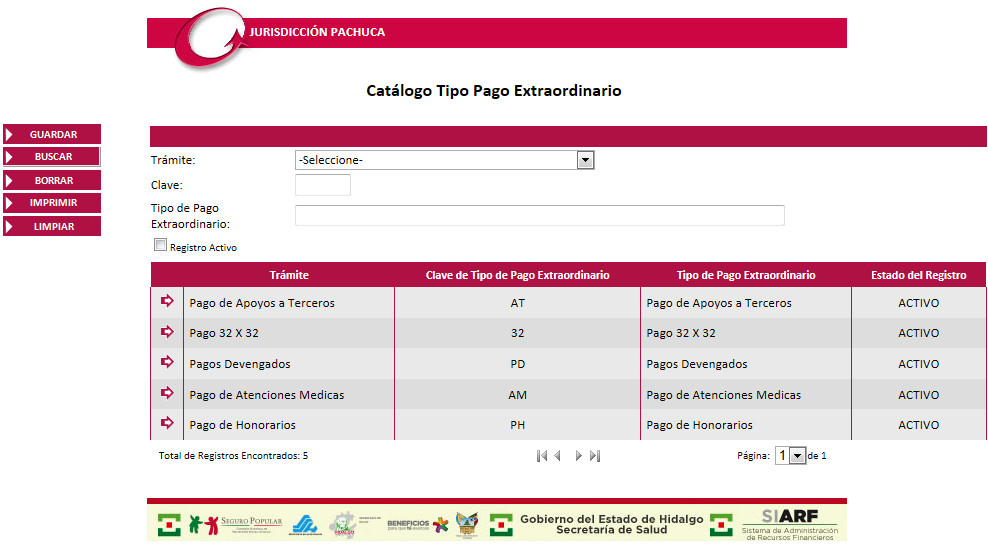Focus the Clave input field
Viewport: 988px width, 544px height.
click(323, 185)
